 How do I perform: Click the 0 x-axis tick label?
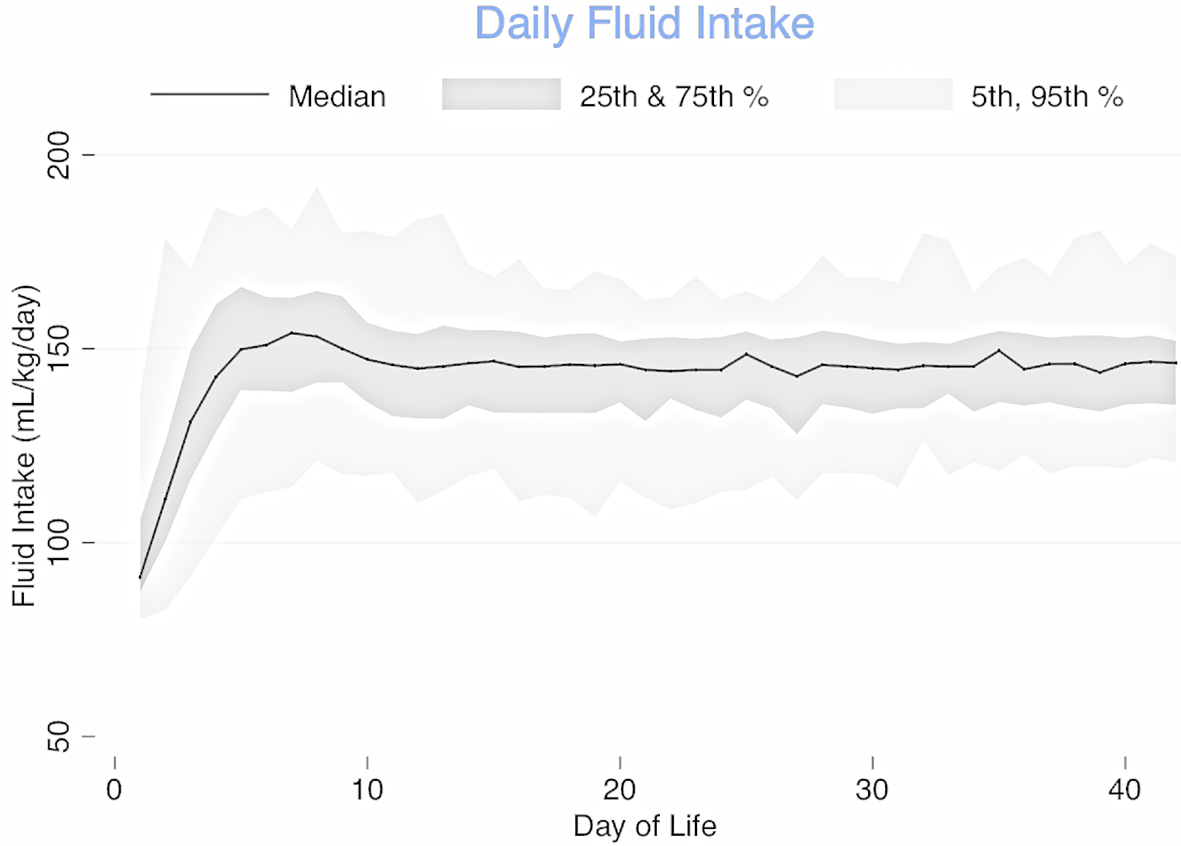pos(115,788)
